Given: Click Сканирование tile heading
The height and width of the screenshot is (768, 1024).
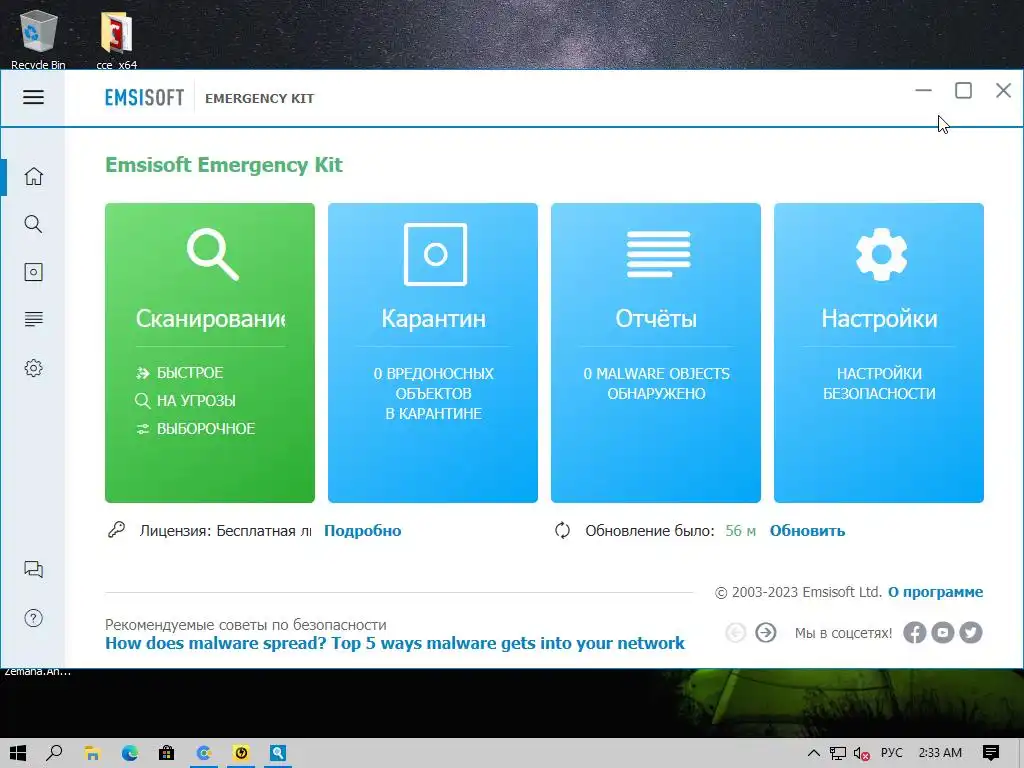Looking at the screenshot, I should point(210,319).
